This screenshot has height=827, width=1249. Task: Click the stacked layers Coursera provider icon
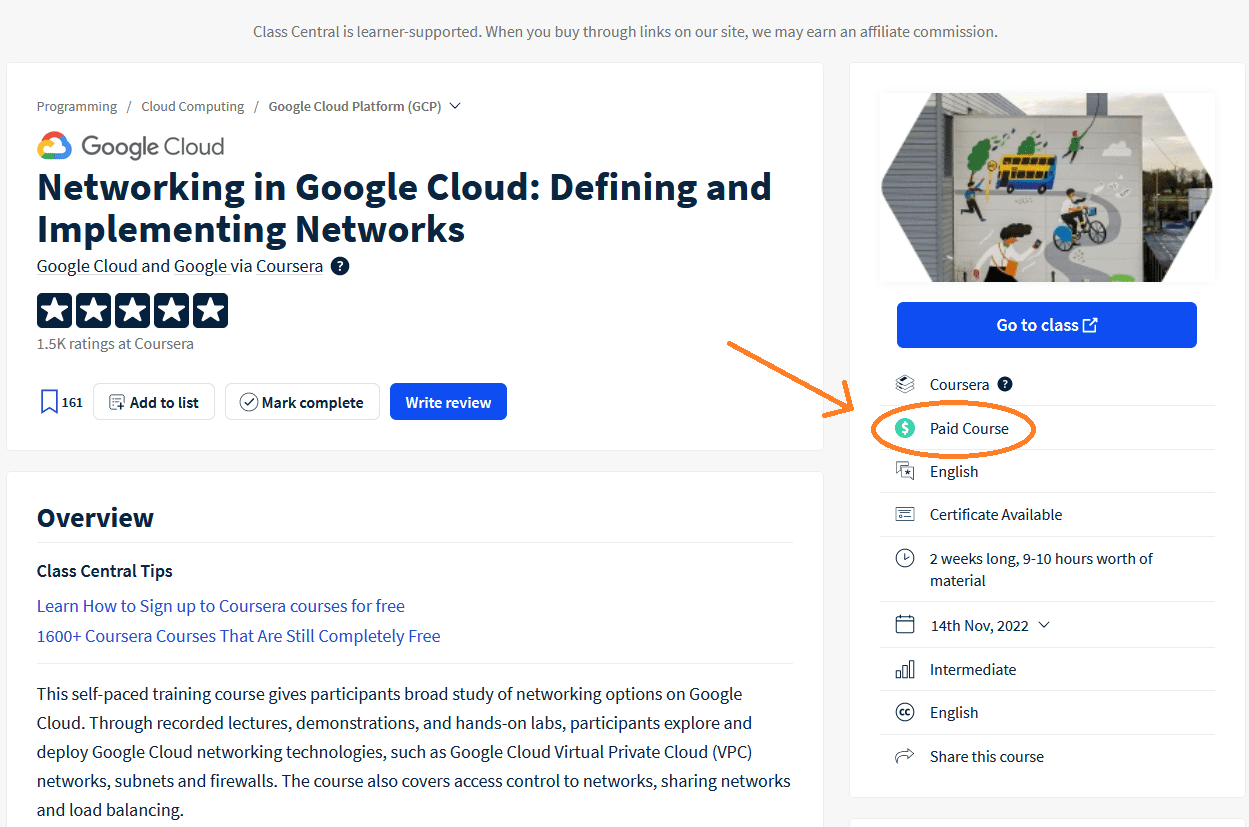tap(905, 384)
